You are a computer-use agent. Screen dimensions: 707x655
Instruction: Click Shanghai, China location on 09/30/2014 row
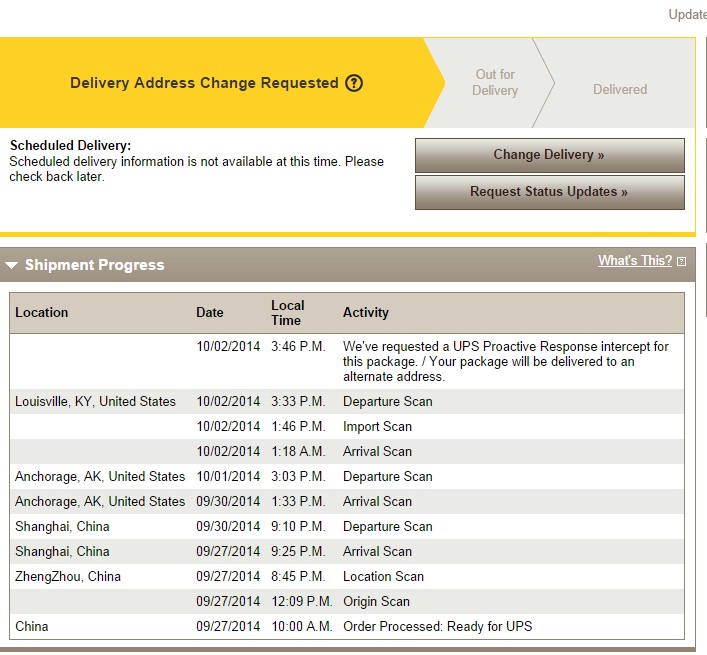tap(62, 527)
